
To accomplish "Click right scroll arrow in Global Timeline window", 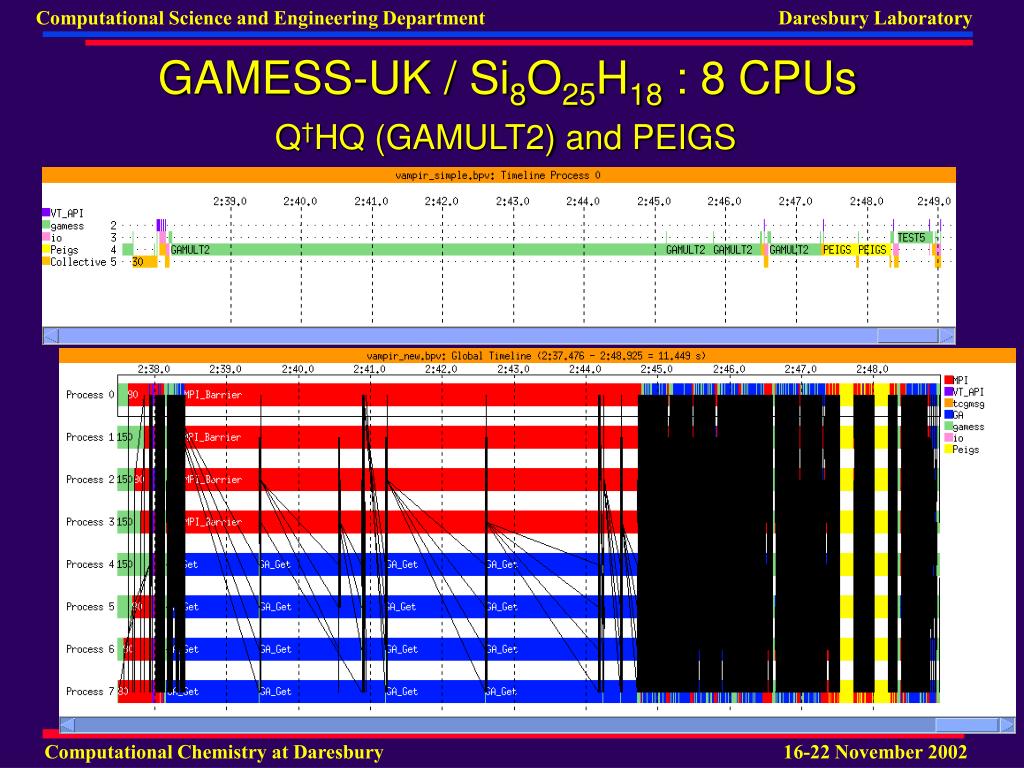I will pyautogui.click(x=1008, y=724).
